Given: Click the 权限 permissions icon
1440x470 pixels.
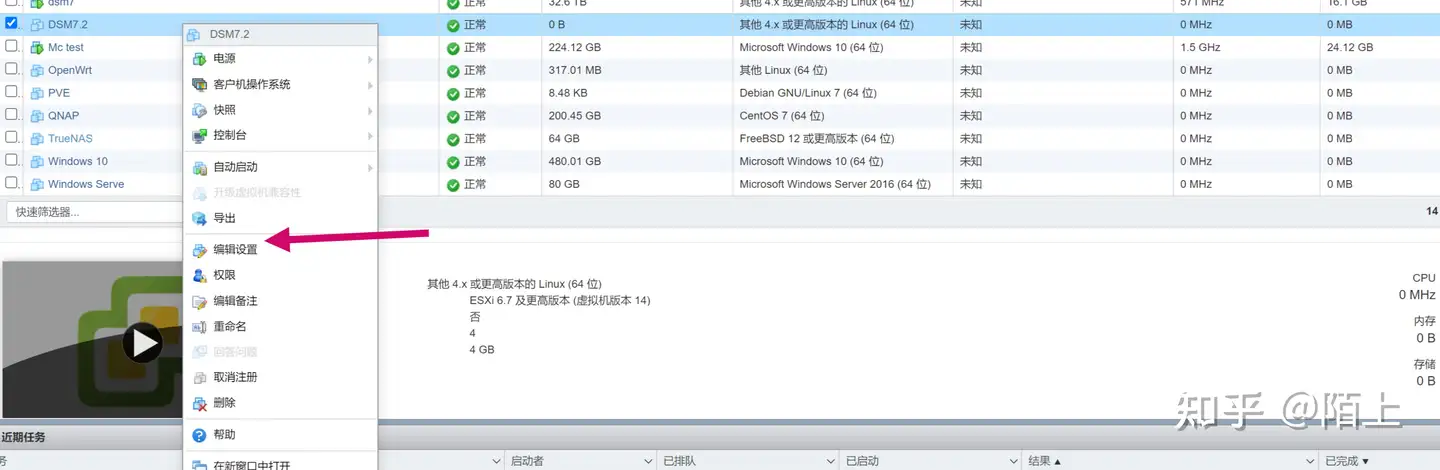Looking at the screenshot, I should tap(199, 275).
